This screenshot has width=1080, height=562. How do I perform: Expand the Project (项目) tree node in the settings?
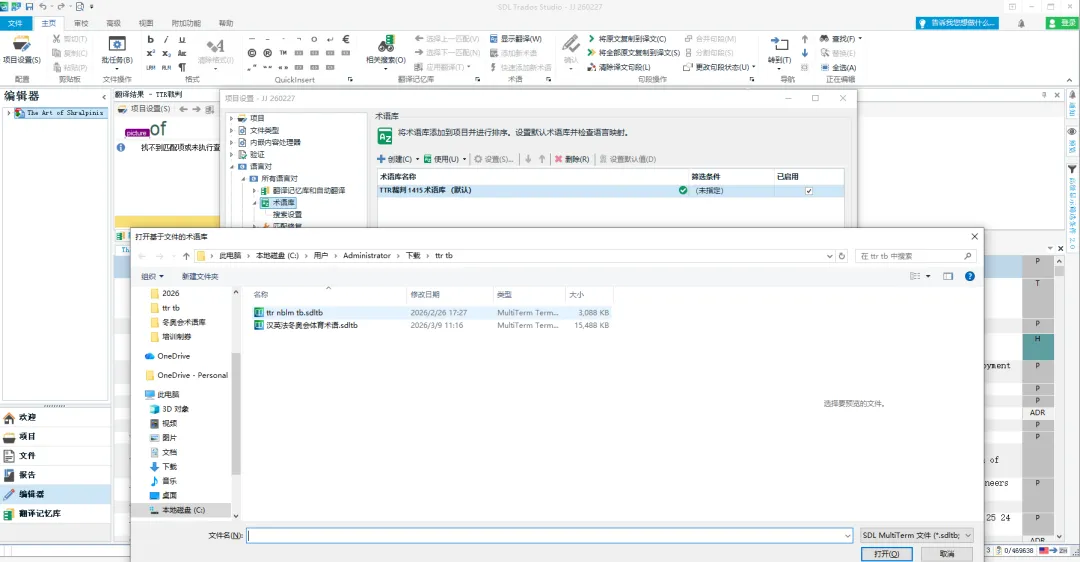click(x=231, y=118)
